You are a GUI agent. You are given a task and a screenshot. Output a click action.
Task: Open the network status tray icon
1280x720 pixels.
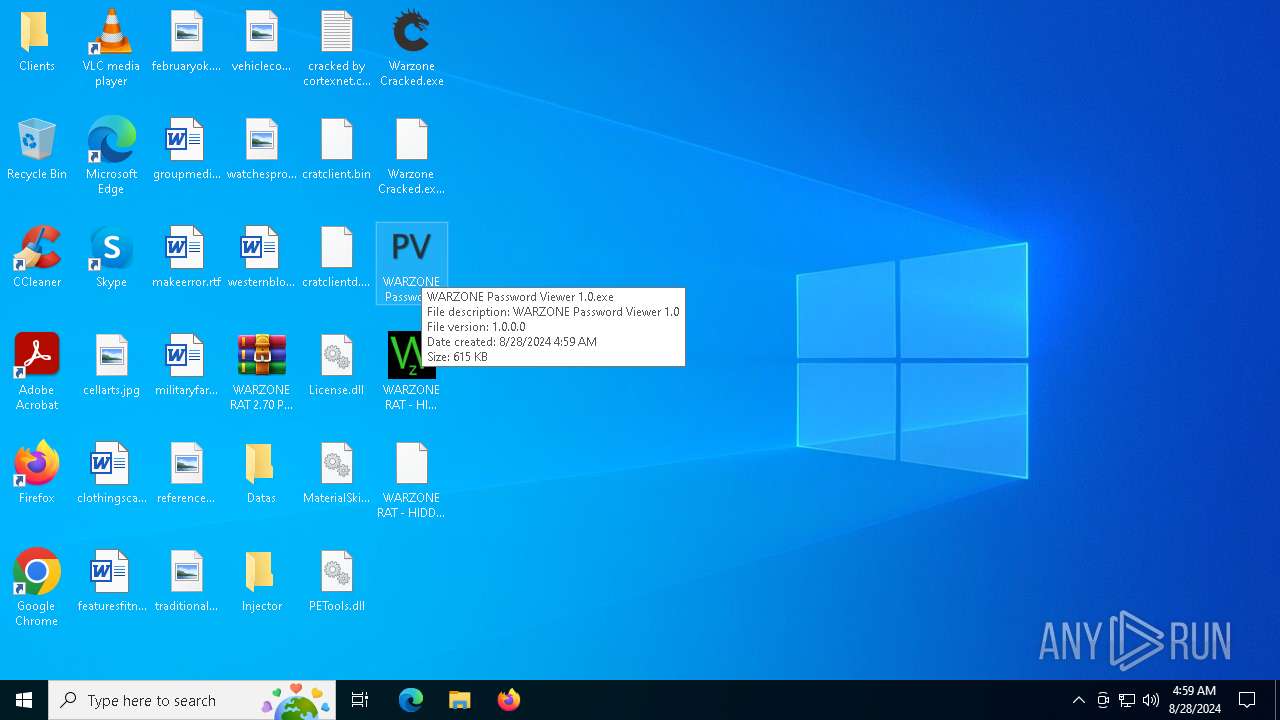[1127, 700]
